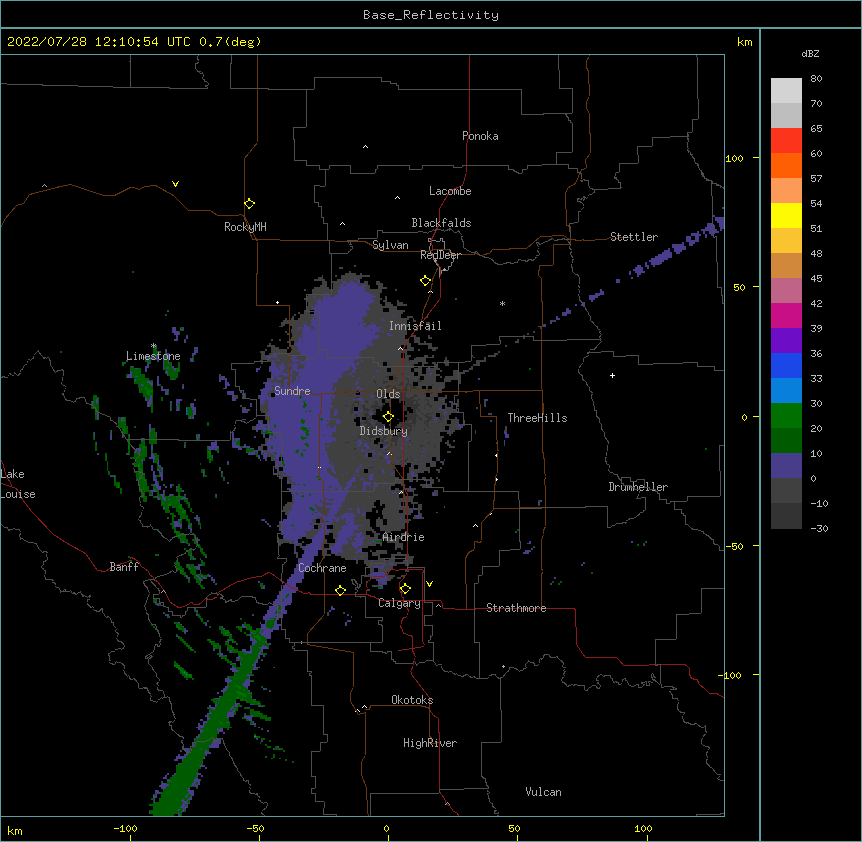Click the Stettler label

tap(634, 237)
